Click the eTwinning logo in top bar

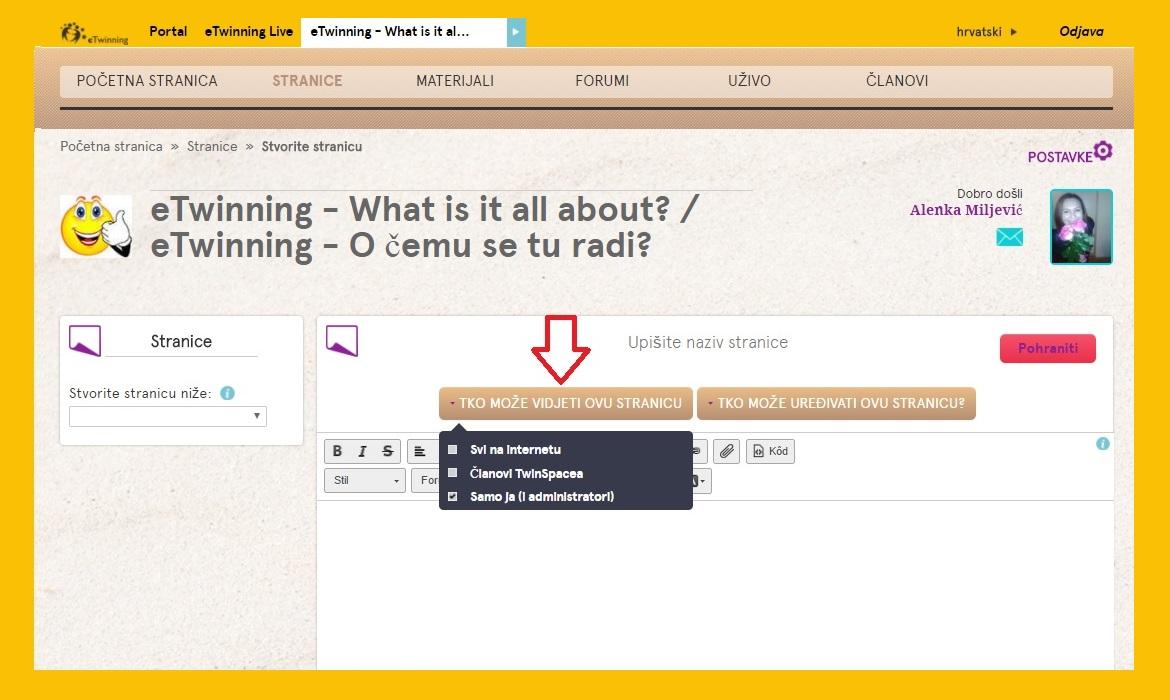click(94, 33)
